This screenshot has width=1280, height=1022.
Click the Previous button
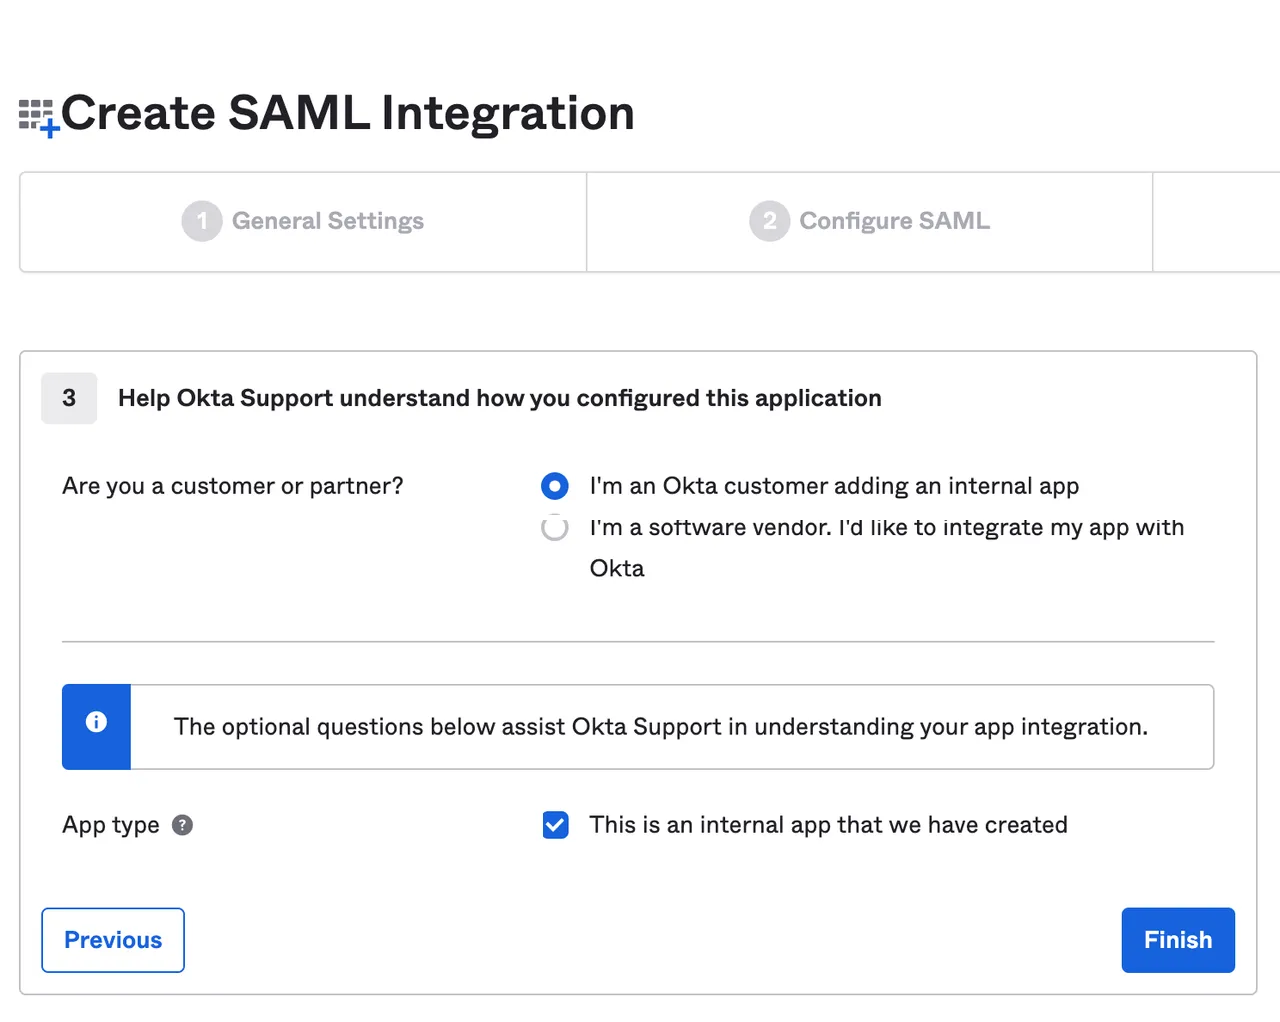pos(113,940)
